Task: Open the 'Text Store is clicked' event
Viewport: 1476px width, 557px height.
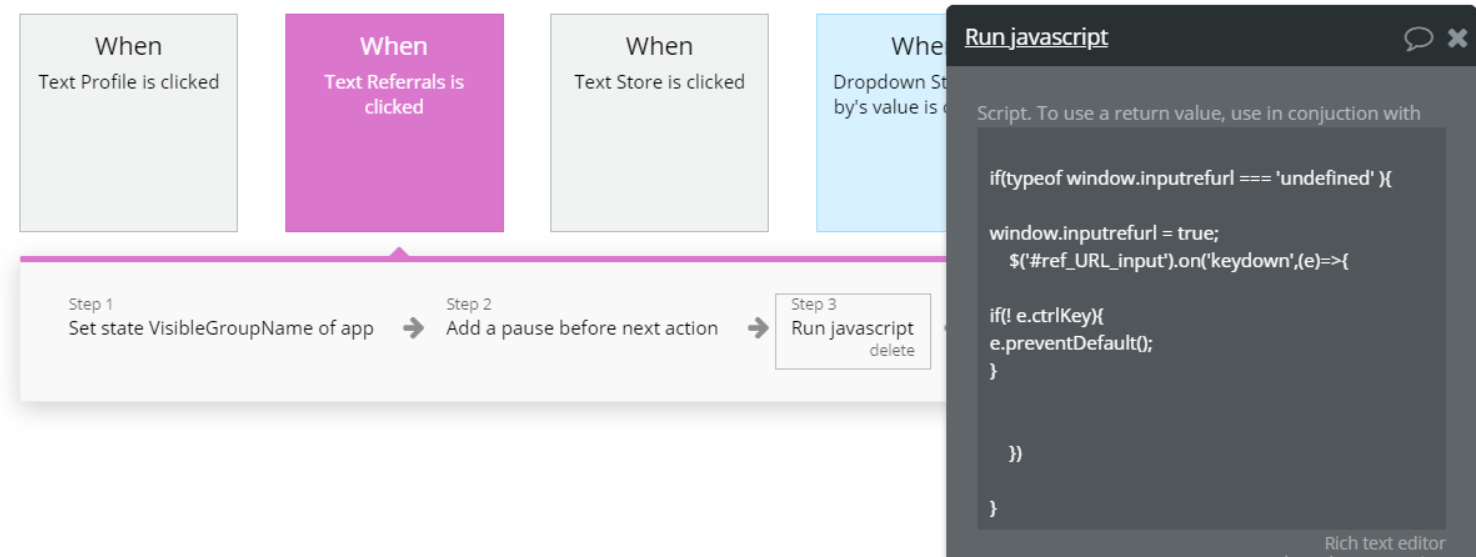Action: [x=659, y=123]
